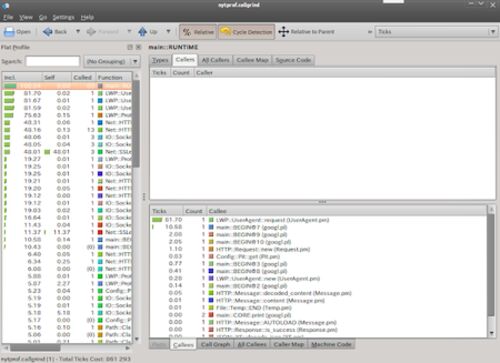Select the Flat Profile row with Incl. 16.64
Image resolution: width=500 pixels, height=363 pixels.
(67, 218)
